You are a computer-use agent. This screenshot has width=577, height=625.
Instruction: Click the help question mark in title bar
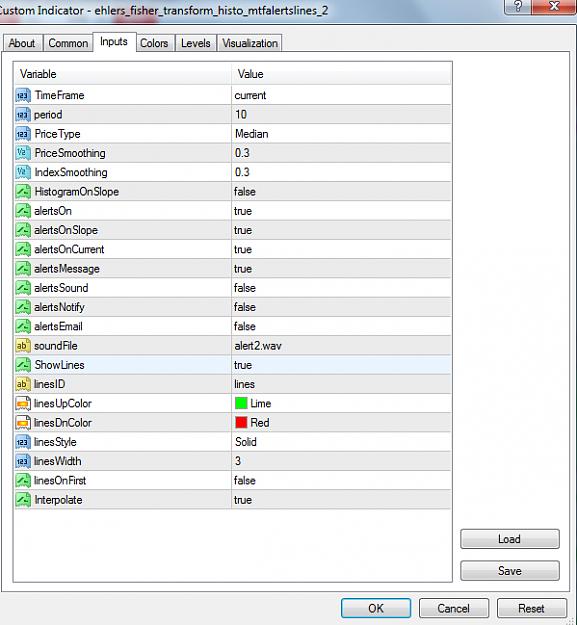tap(517, 6)
